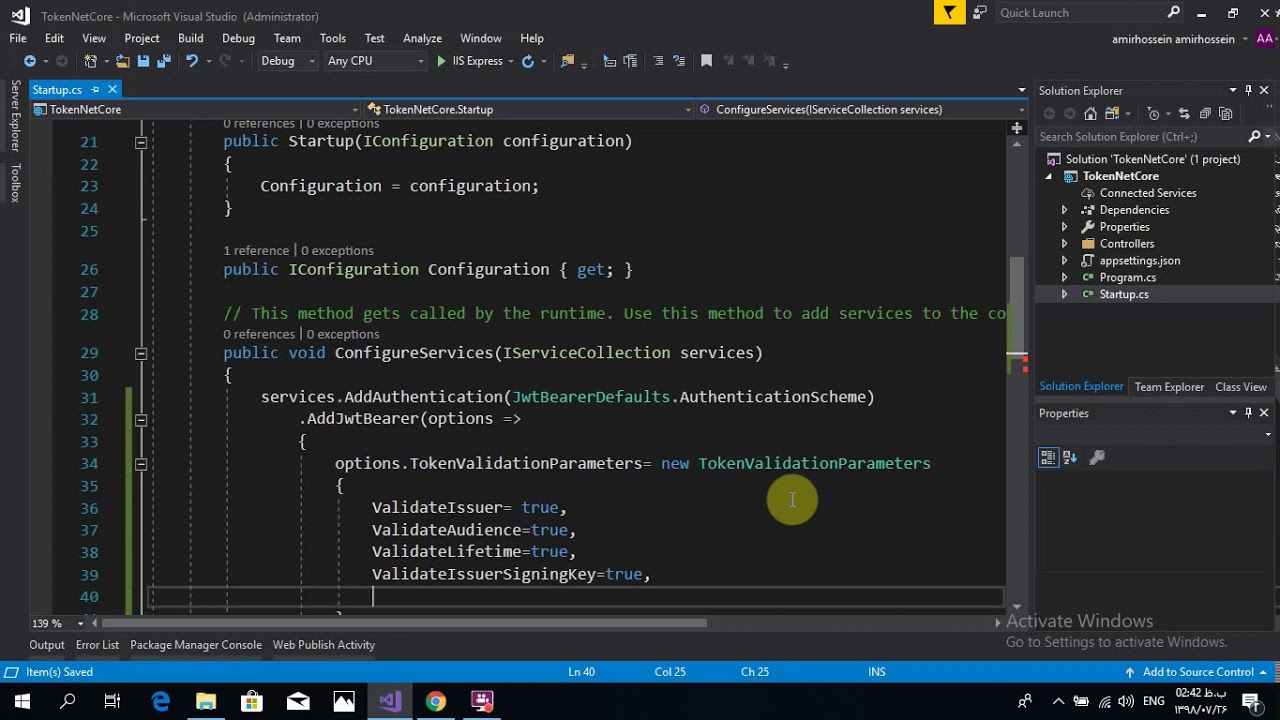
Task: Switch to the Team Explorer tab
Action: (1169, 387)
